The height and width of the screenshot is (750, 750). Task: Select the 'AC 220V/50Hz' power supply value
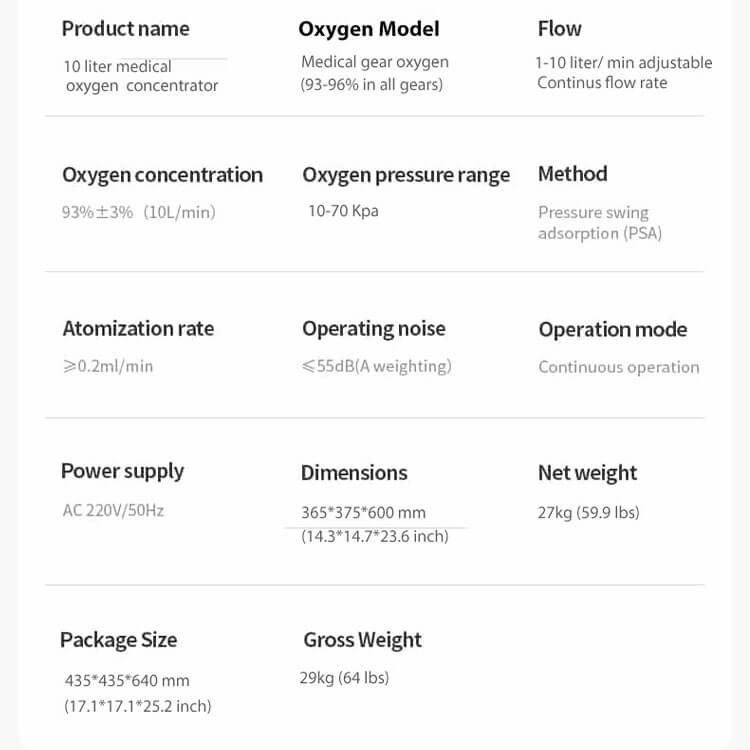click(113, 510)
